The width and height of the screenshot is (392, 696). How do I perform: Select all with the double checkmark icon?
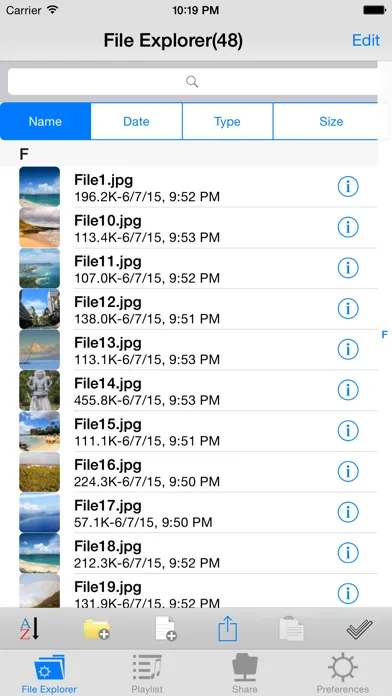(359, 629)
